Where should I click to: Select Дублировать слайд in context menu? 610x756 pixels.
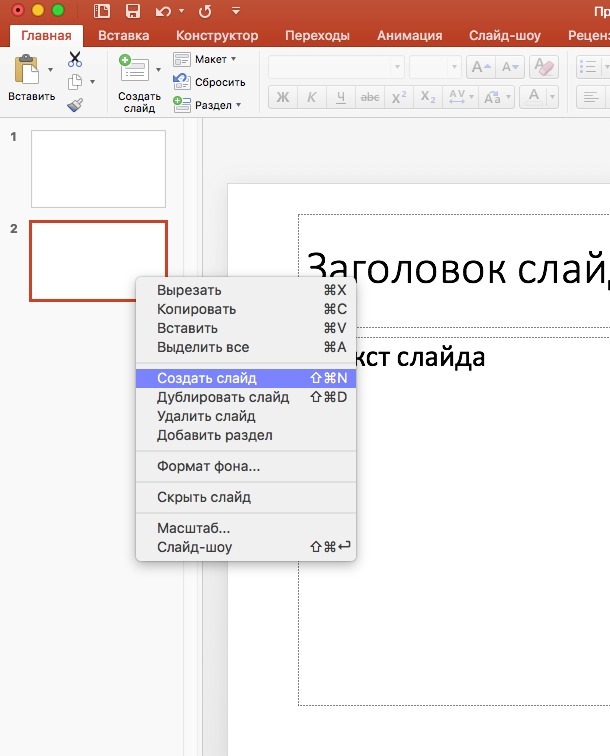[223, 397]
